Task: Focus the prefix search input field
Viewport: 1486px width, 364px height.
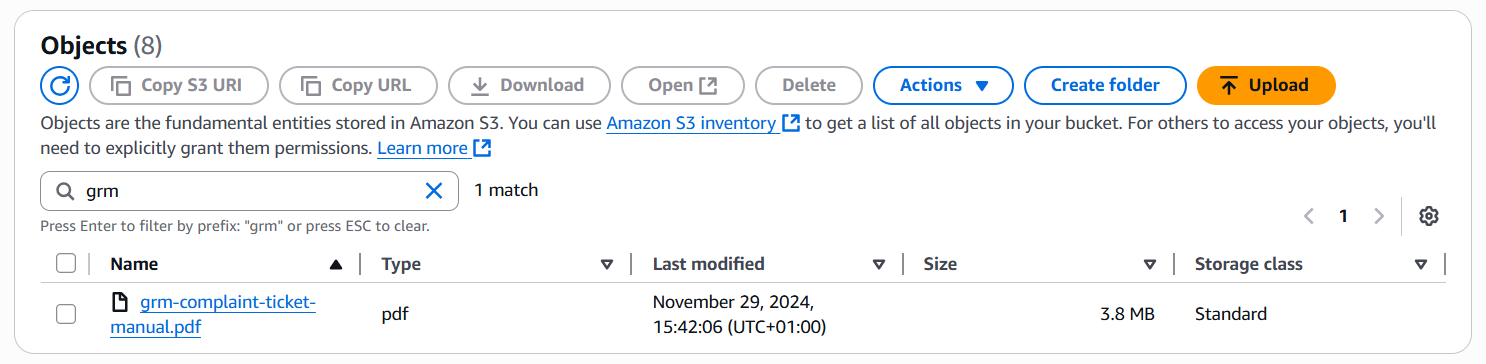Action: (x=249, y=191)
